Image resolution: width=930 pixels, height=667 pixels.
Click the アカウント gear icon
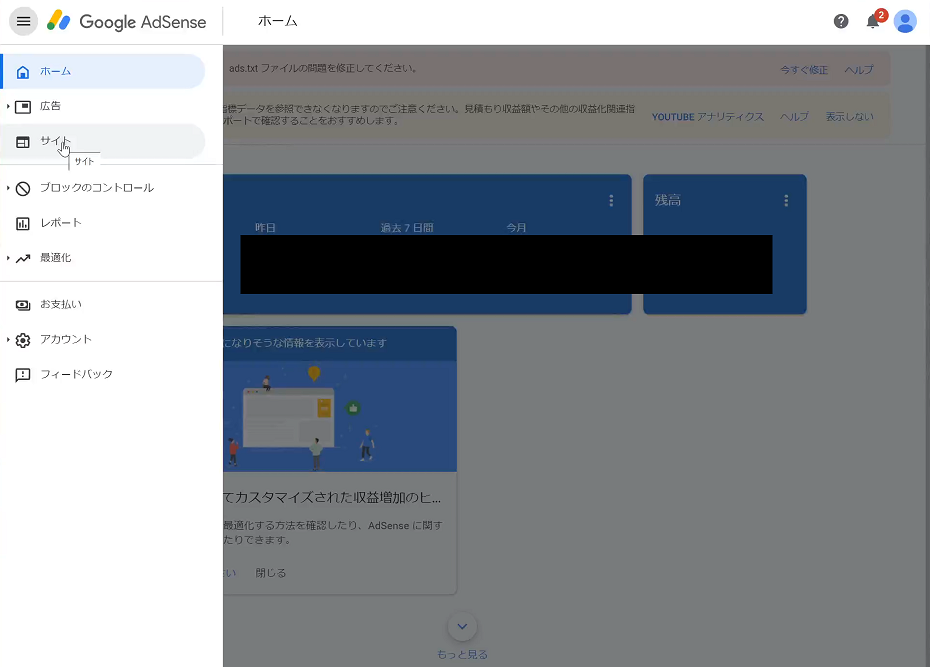23,340
